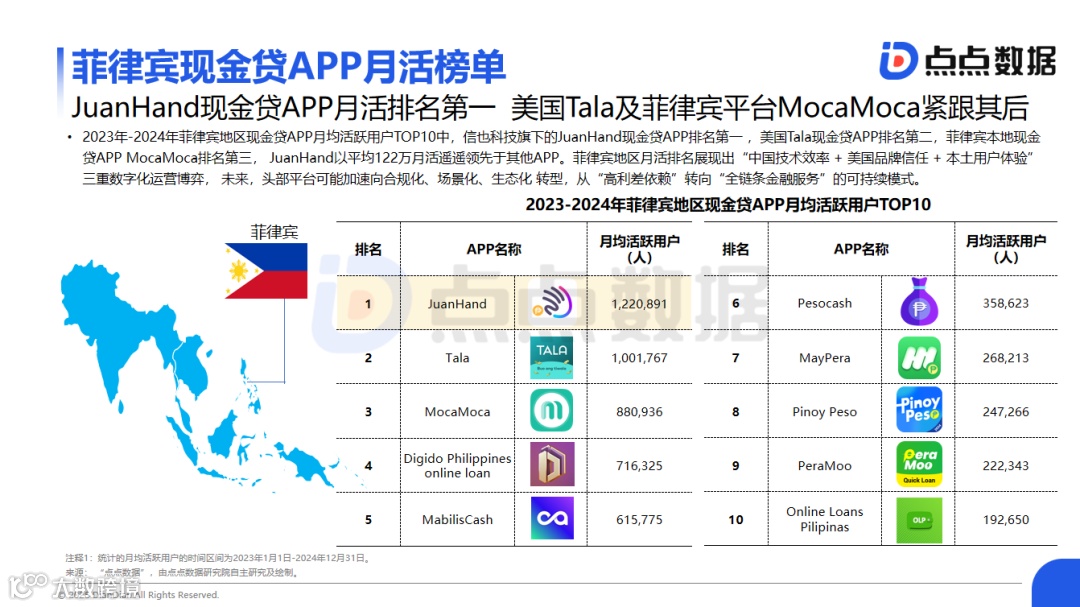Click the JuanHand app icon

(552, 303)
